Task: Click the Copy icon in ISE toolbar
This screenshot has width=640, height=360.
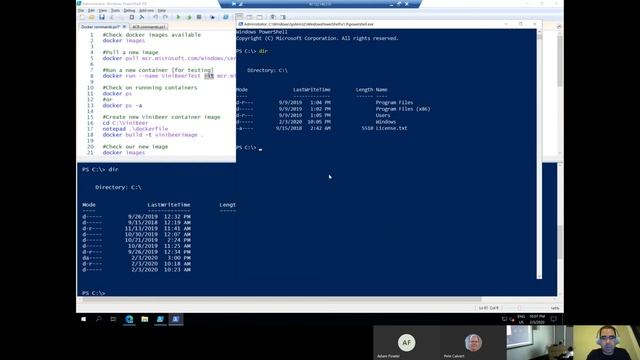Action: 122,17
